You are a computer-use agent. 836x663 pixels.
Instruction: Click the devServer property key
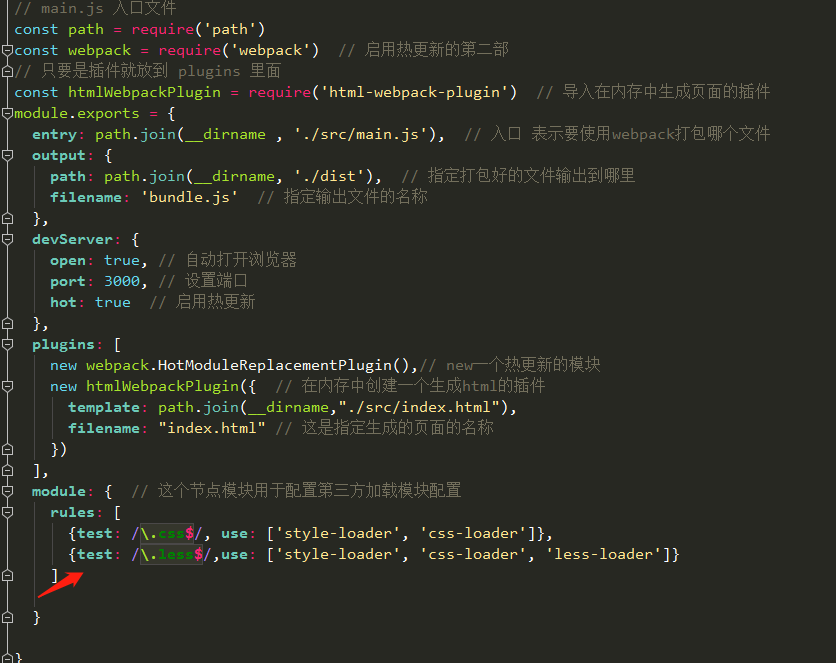click(73, 239)
